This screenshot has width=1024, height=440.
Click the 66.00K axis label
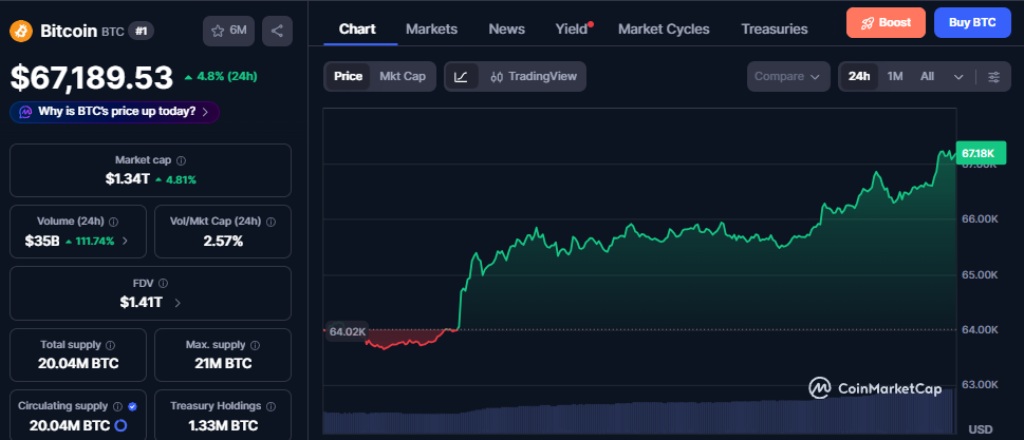979,219
